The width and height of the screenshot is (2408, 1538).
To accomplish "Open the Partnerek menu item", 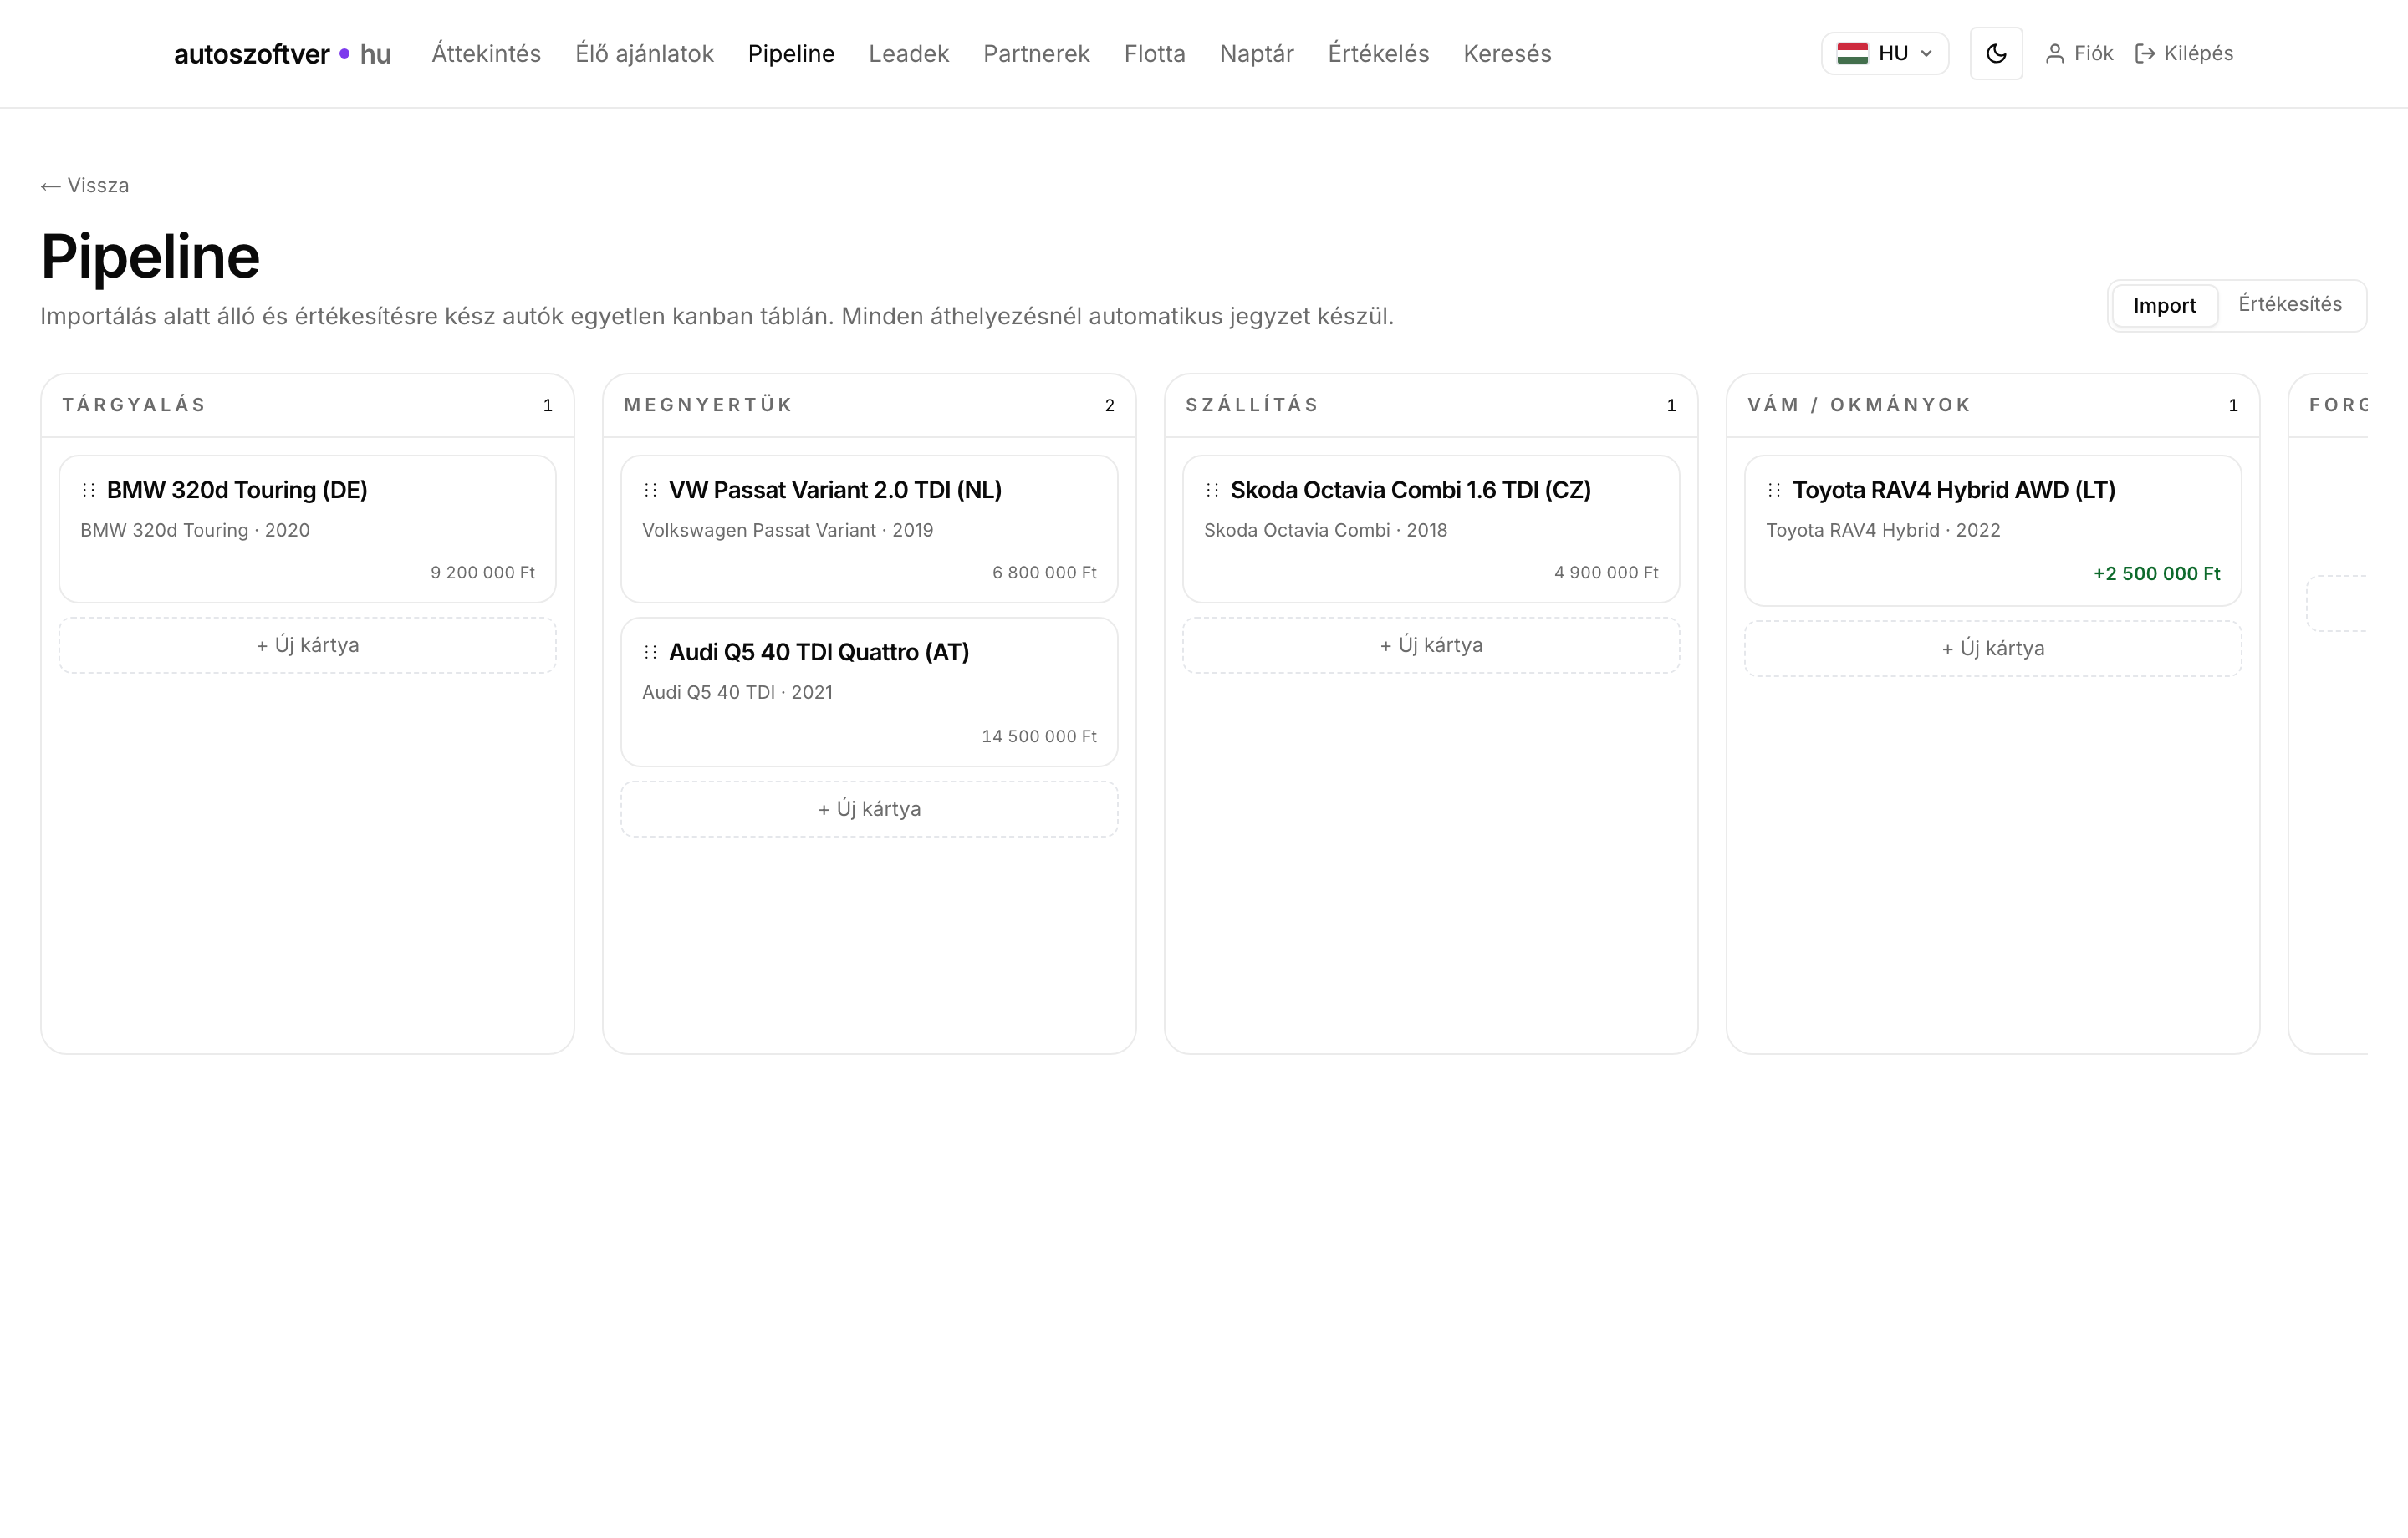I will coord(1036,54).
